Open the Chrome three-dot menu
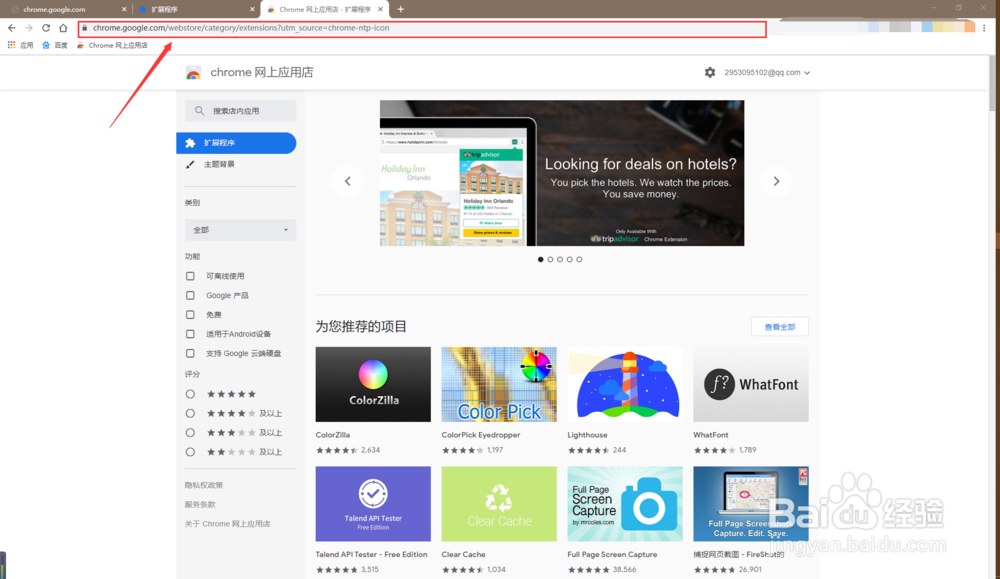 984,28
